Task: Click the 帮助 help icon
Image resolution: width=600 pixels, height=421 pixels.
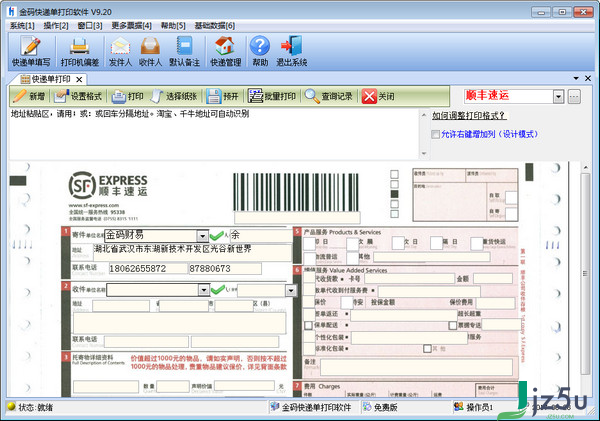Action: tap(260, 51)
